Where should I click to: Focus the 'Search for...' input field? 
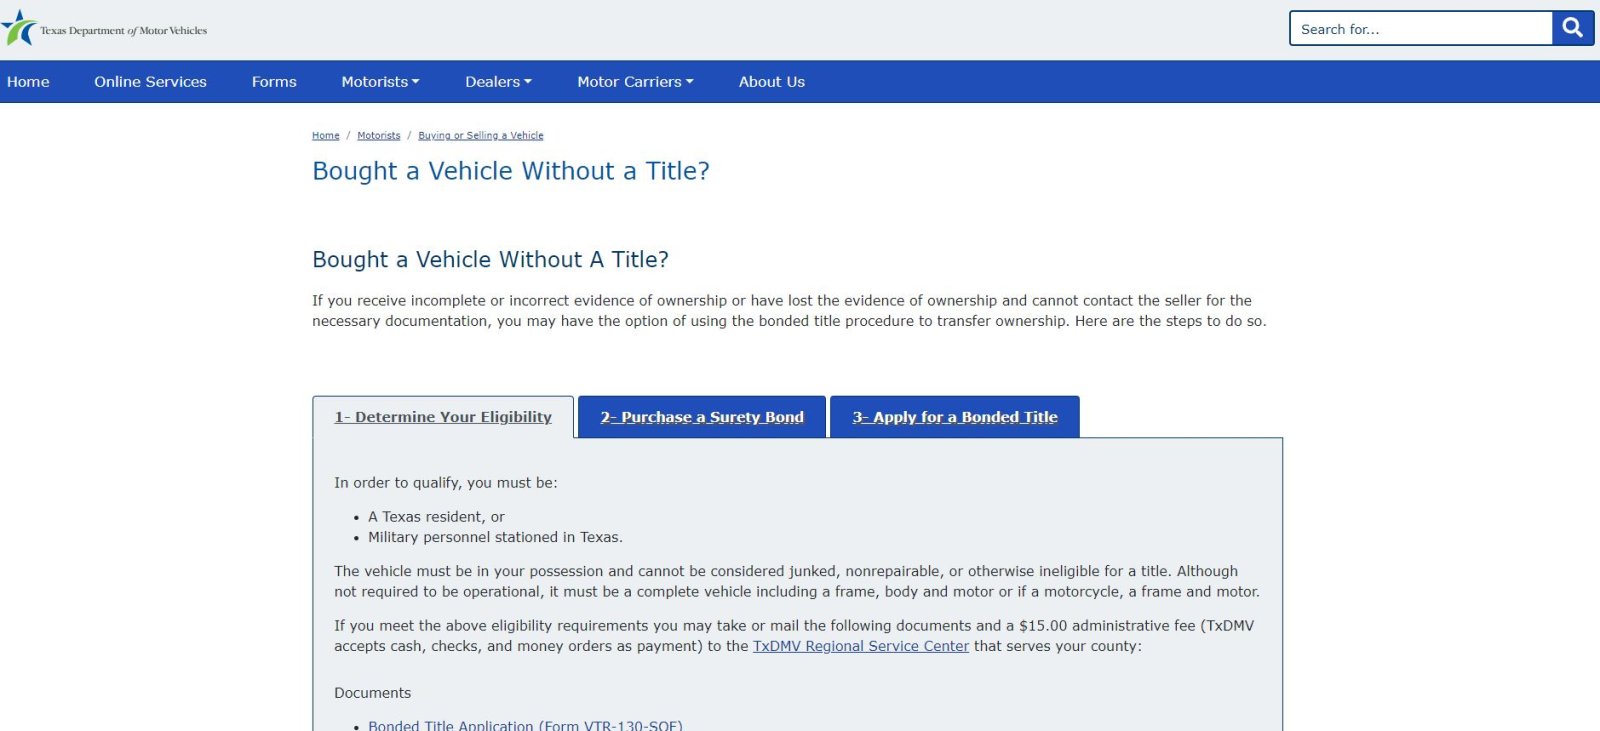click(x=1421, y=29)
